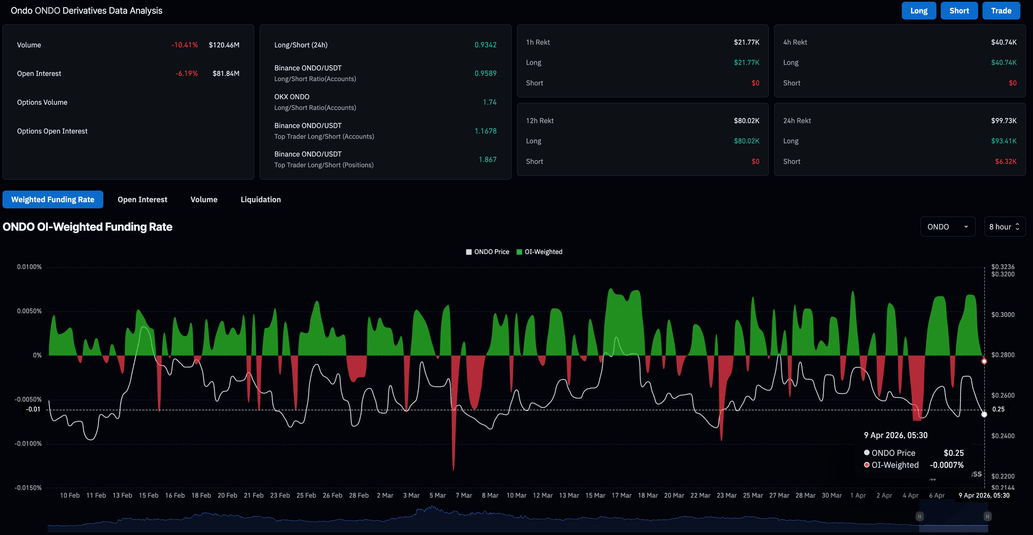This screenshot has width=1033, height=535.
Task: Click the white ONDO Price legend square
Action: click(x=469, y=252)
